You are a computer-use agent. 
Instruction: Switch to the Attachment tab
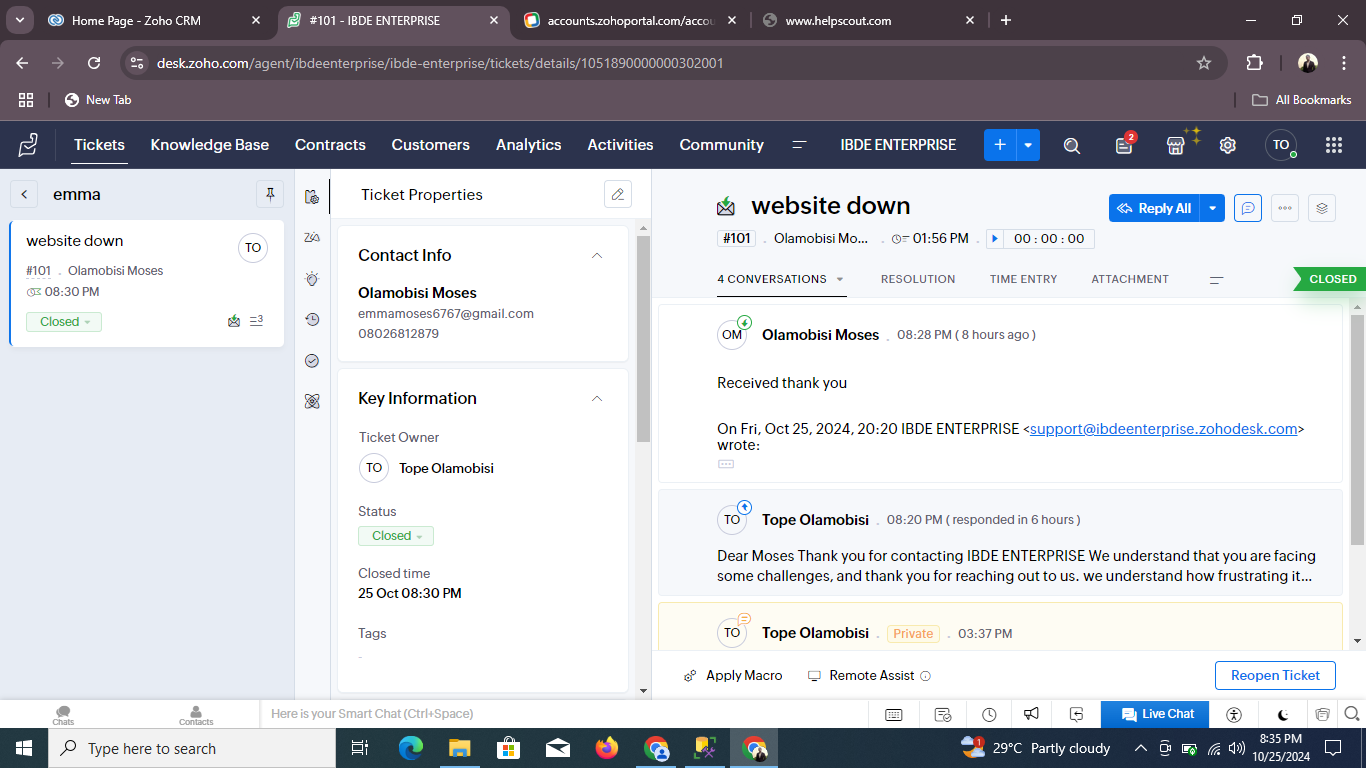[1130, 279]
